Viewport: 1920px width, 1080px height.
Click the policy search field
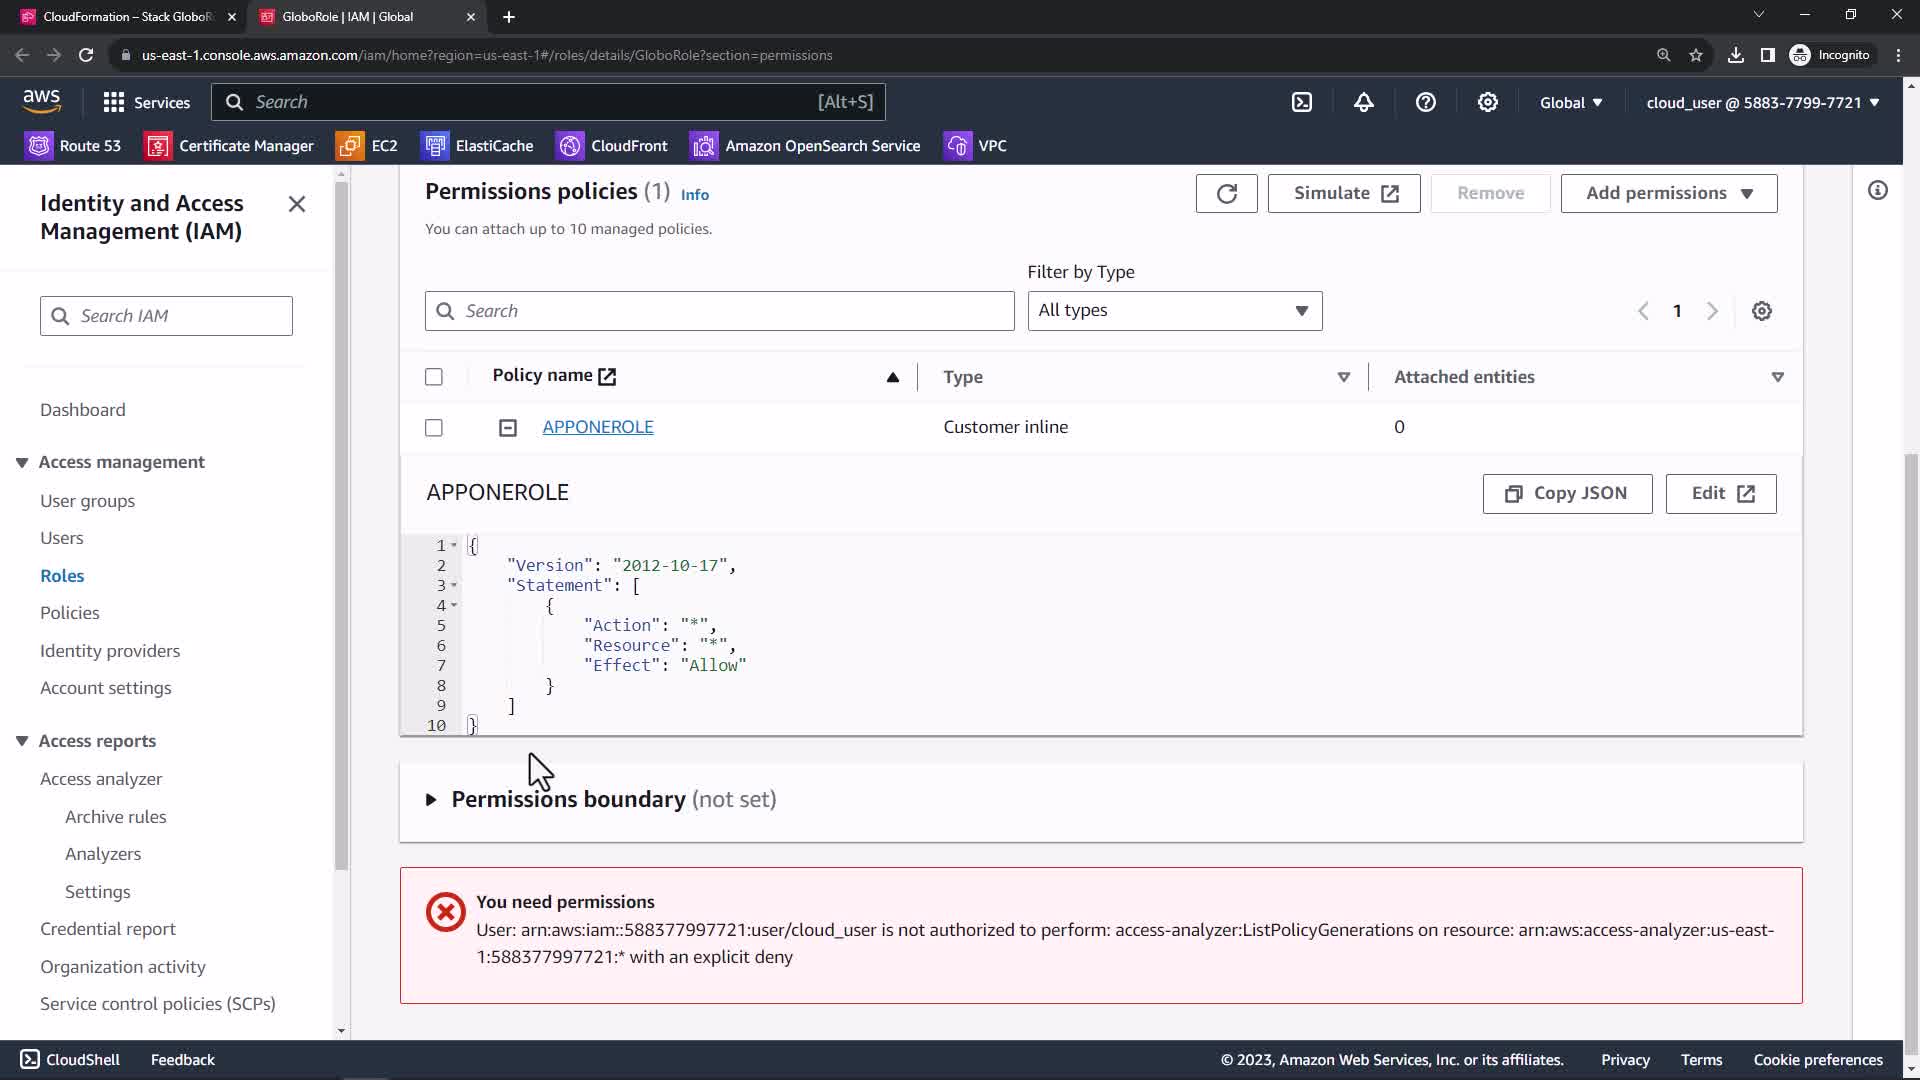click(720, 311)
